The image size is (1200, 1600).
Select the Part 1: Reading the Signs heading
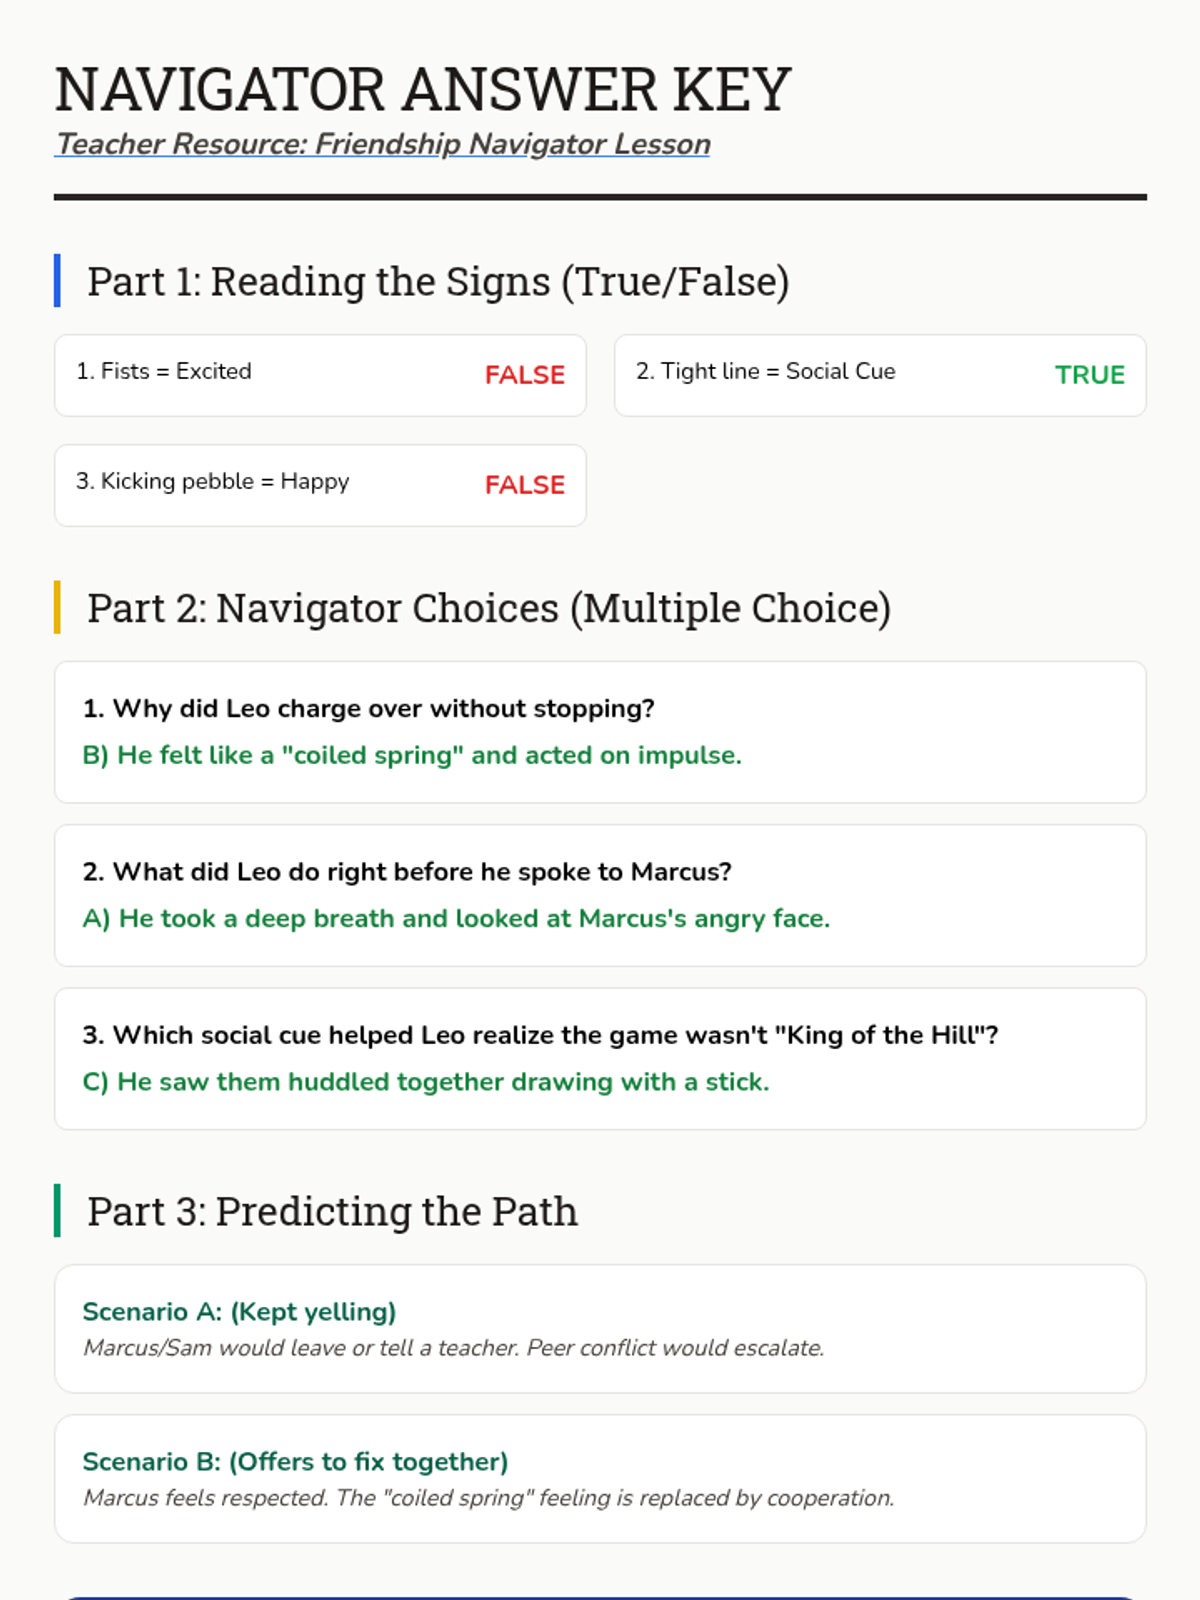(x=438, y=281)
